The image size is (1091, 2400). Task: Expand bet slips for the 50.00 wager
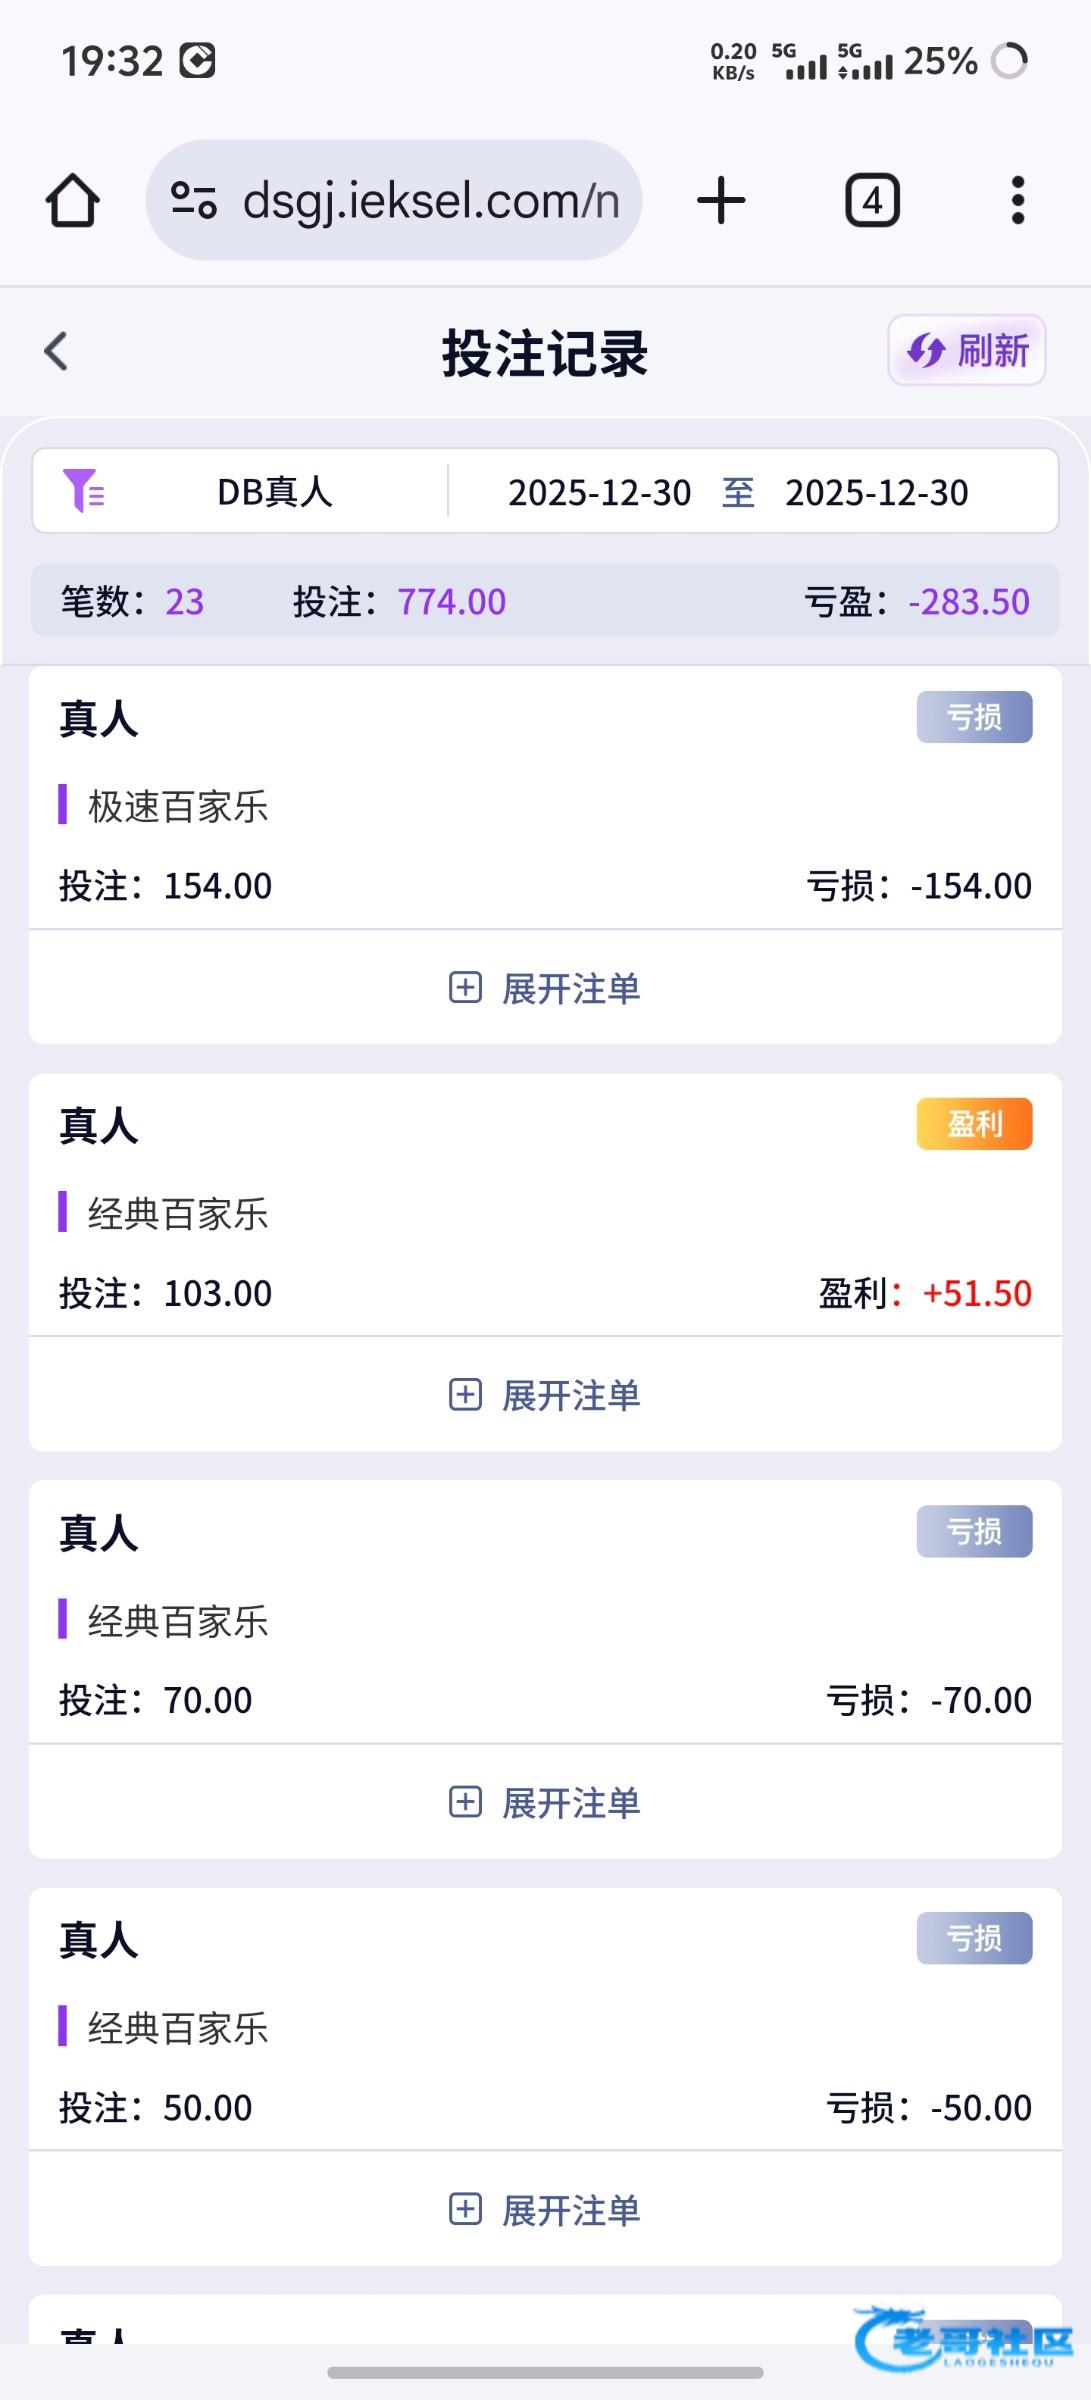tap(545, 2210)
